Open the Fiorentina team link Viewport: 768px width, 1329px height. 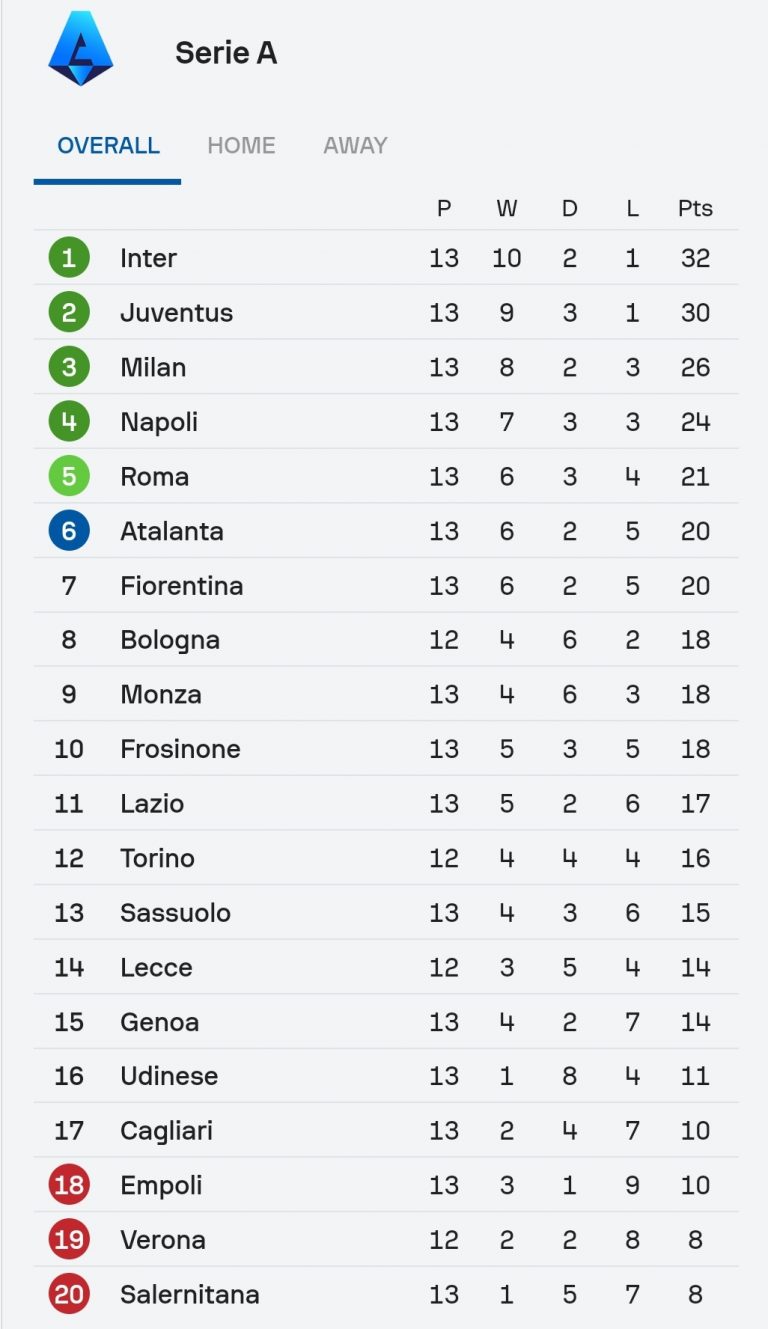(x=181, y=586)
